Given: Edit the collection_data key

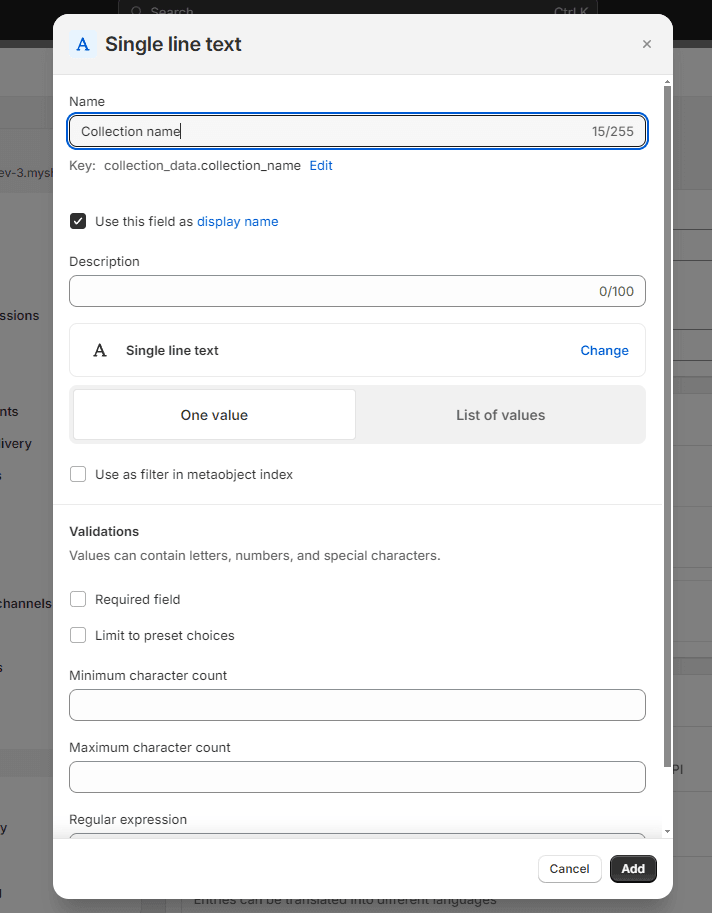Looking at the screenshot, I should coord(320,166).
